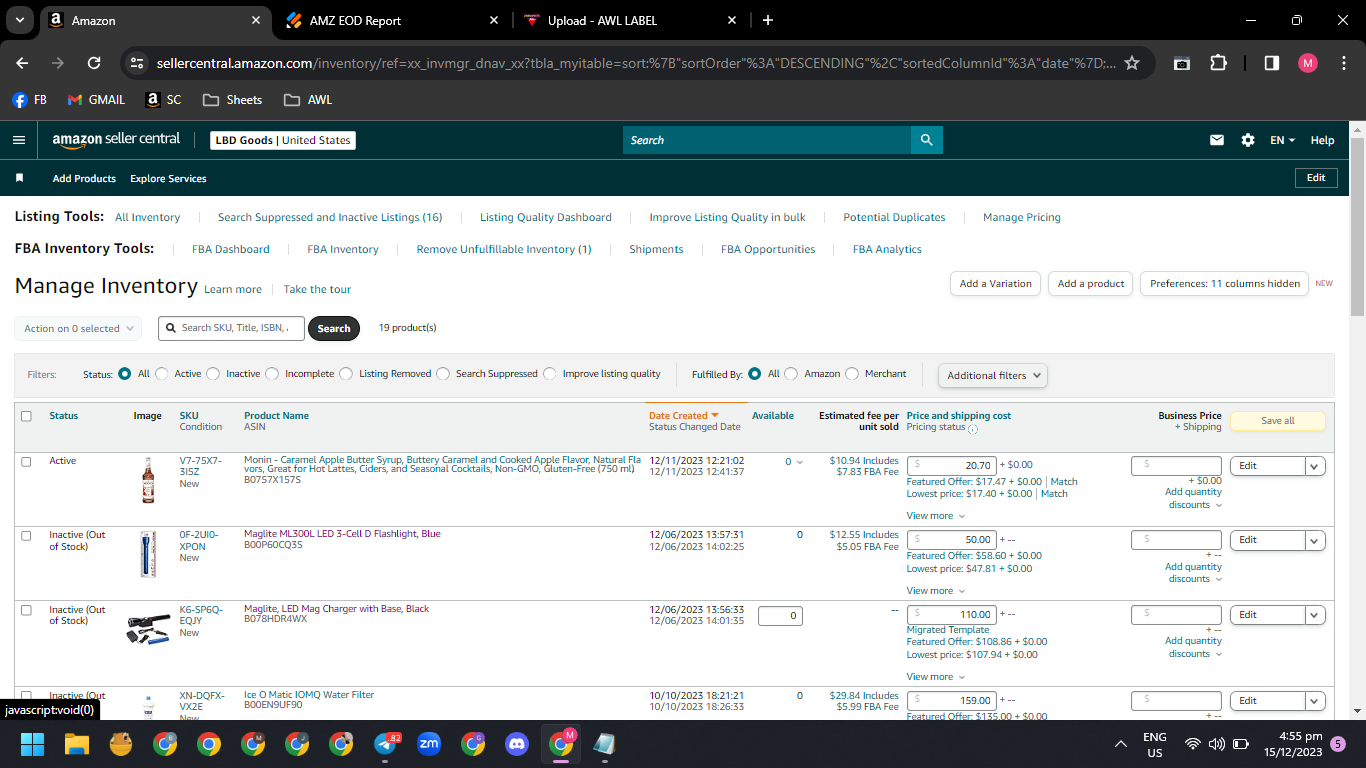The image size is (1366, 768).
Task: Click the Add a product button
Action: click(1091, 284)
